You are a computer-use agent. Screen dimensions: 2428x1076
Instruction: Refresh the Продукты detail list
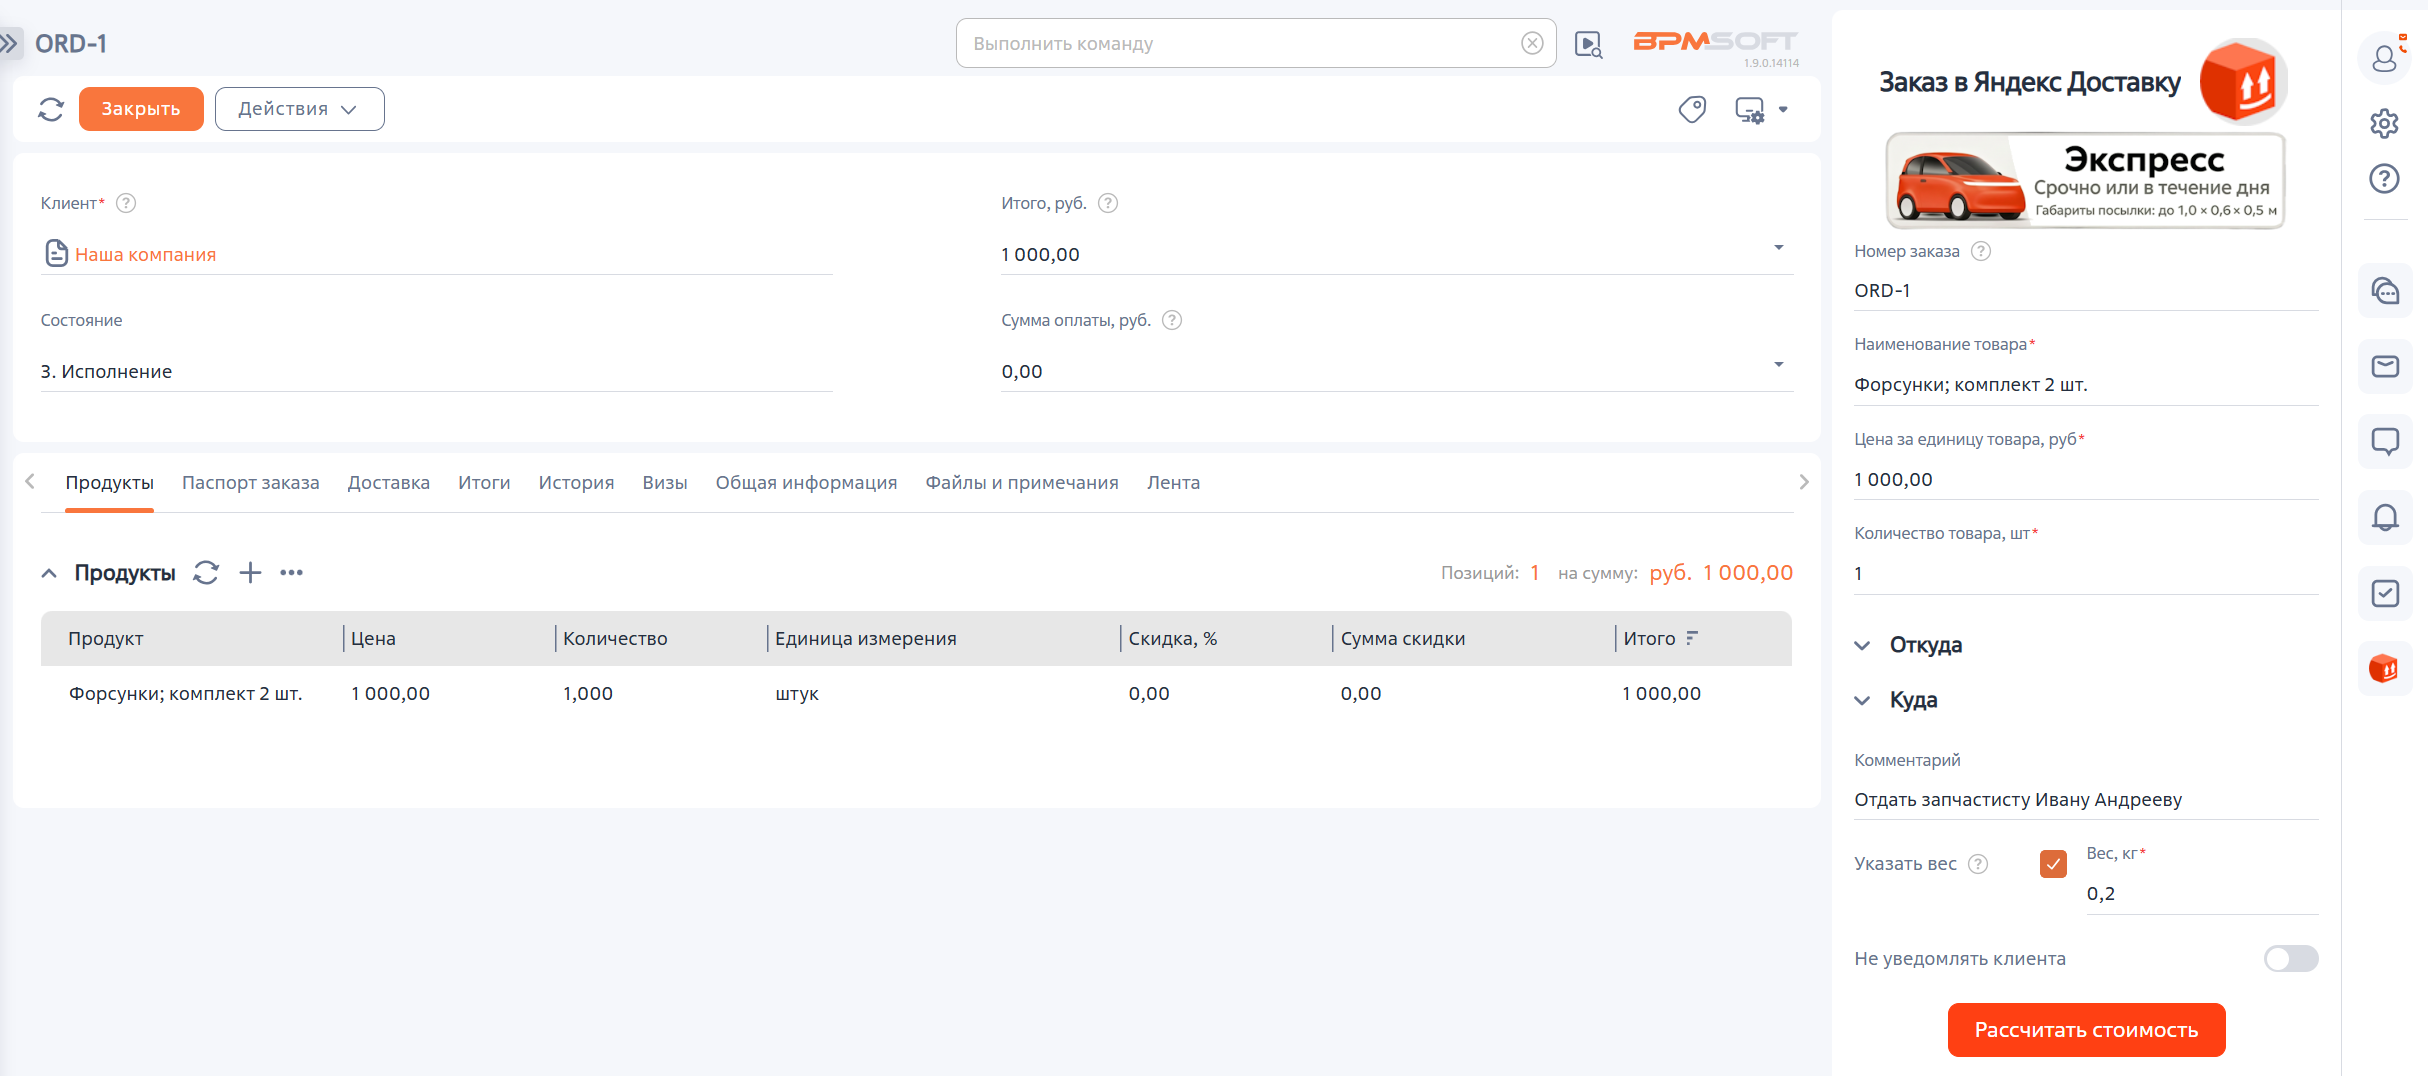click(206, 573)
